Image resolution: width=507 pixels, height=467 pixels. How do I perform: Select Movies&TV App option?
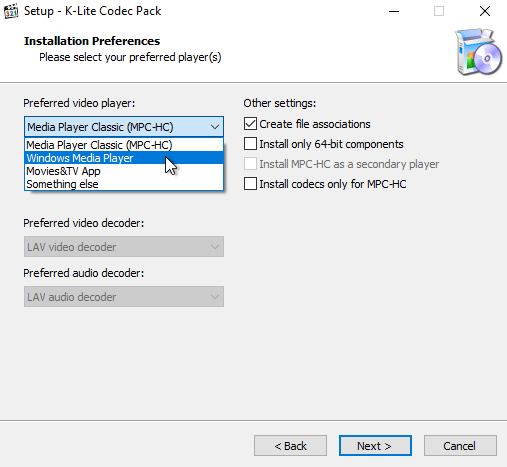124,171
